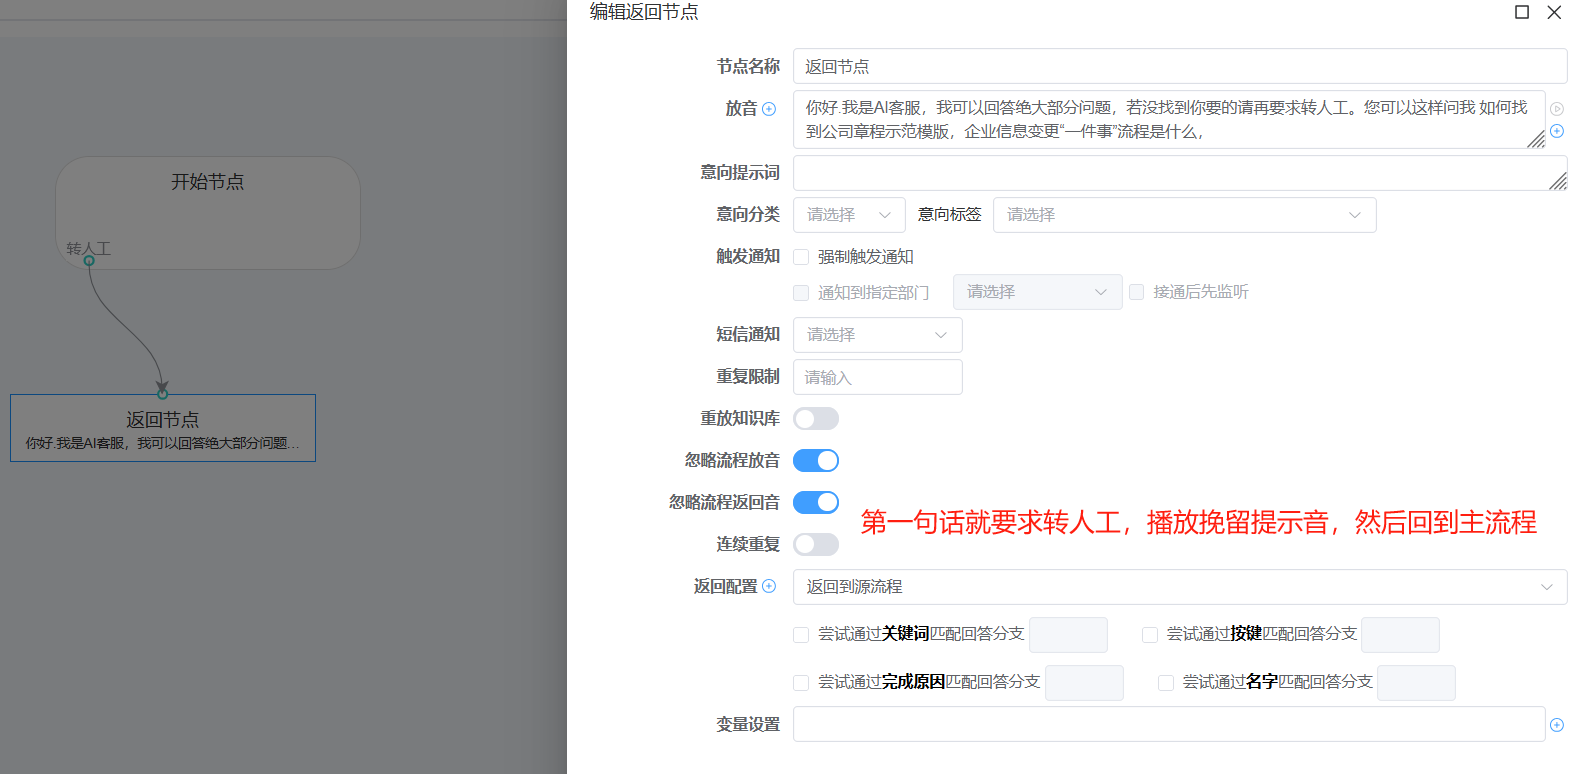Click the play icon right of announcement text
The width and height of the screenshot is (1585, 774).
[1557, 109]
